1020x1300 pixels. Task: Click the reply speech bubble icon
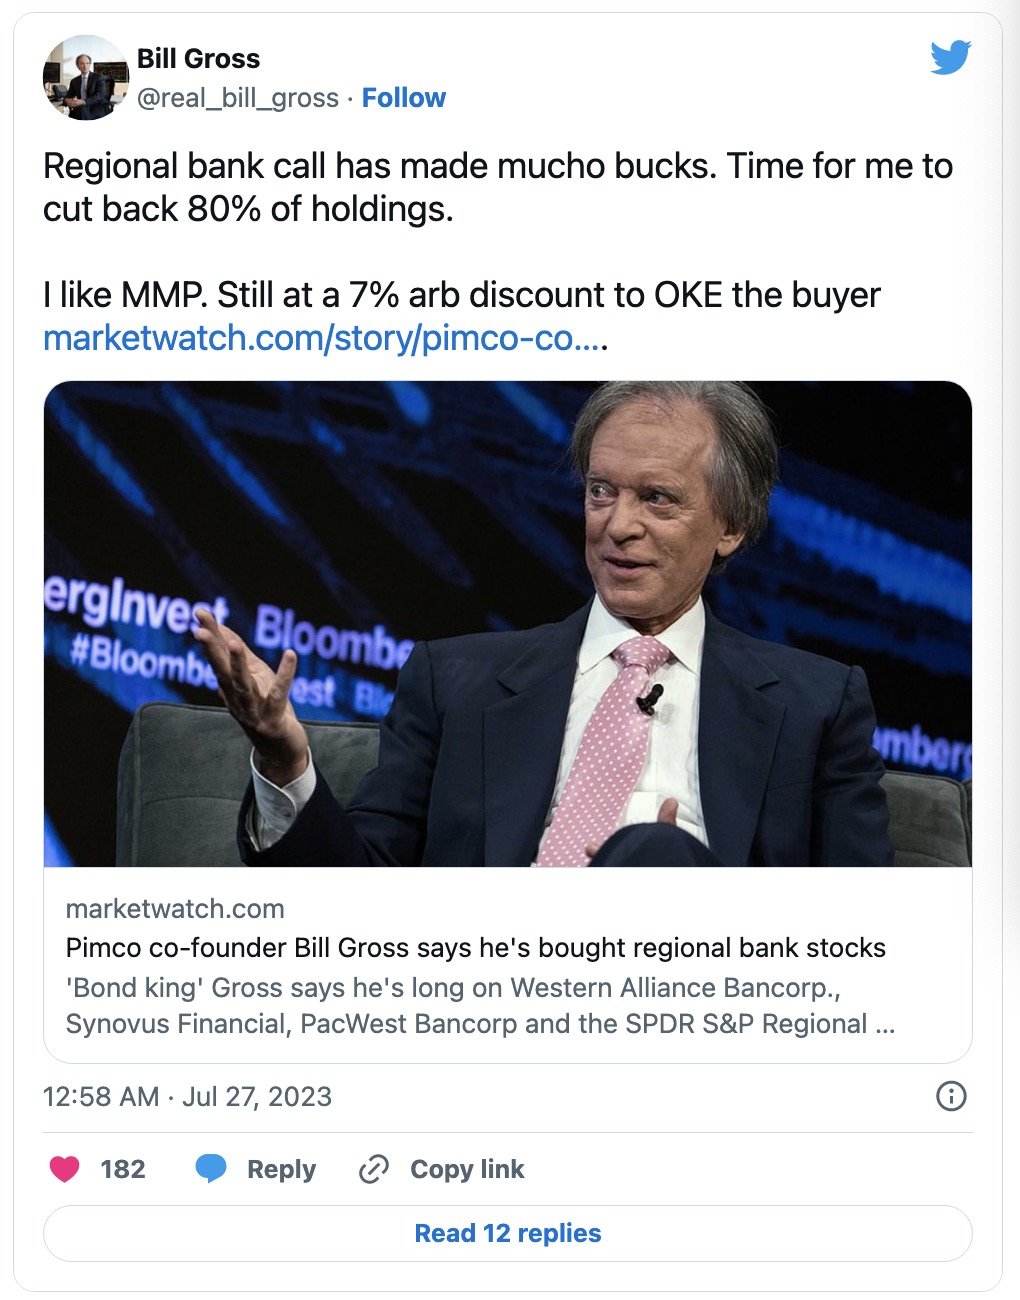point(211,1168)
